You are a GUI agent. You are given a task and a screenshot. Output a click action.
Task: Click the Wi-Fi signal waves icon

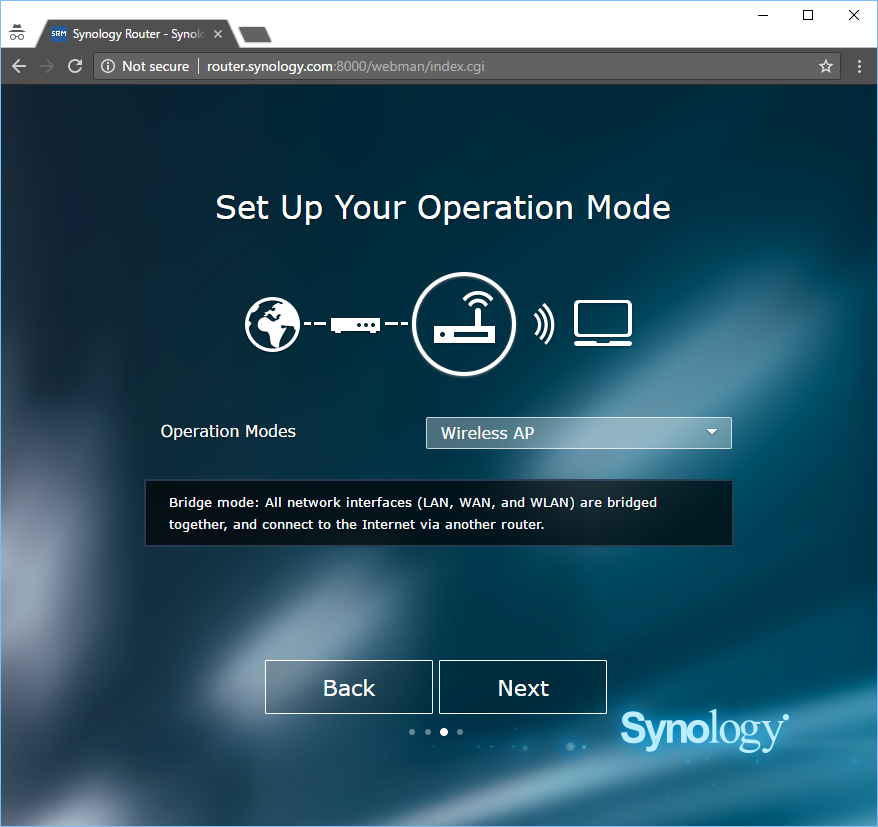pyautogui.click(x=543, y=324)
